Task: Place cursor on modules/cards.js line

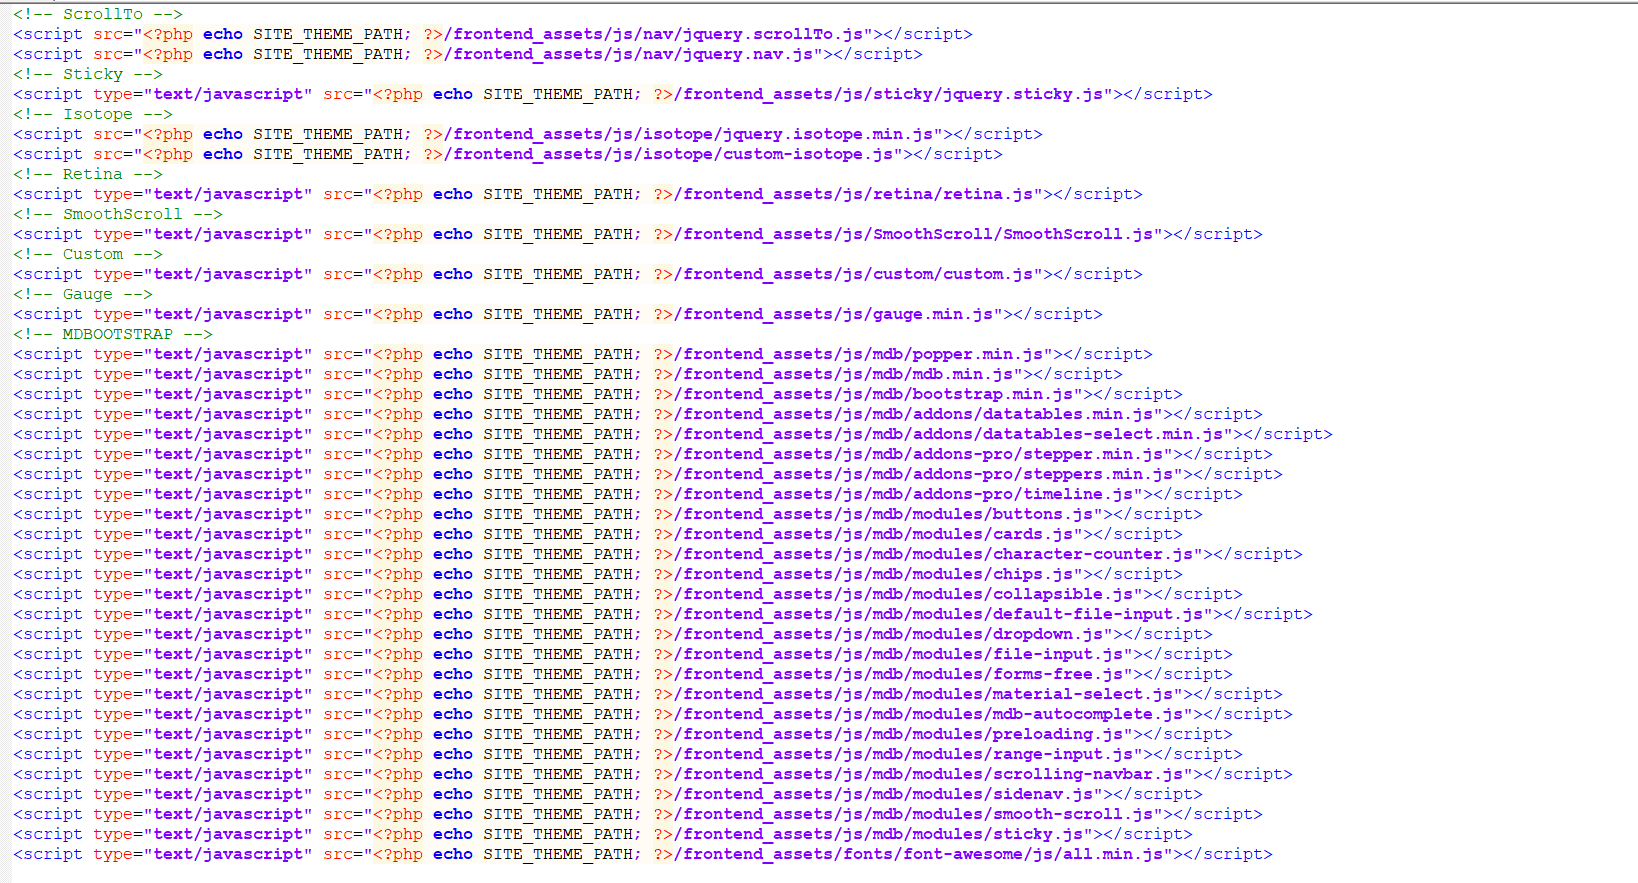Action: [x=598, y=534]
